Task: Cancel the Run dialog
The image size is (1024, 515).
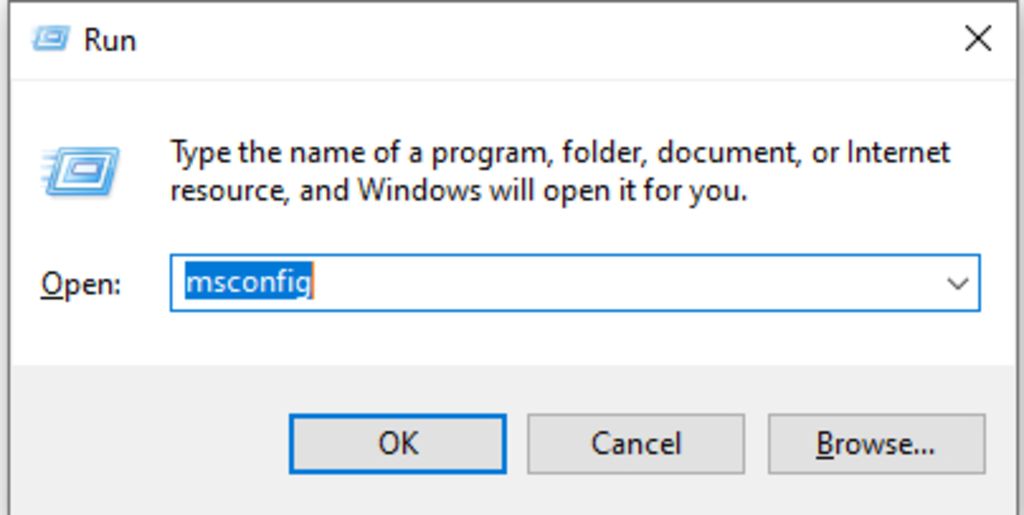Action: coord(635,444)
